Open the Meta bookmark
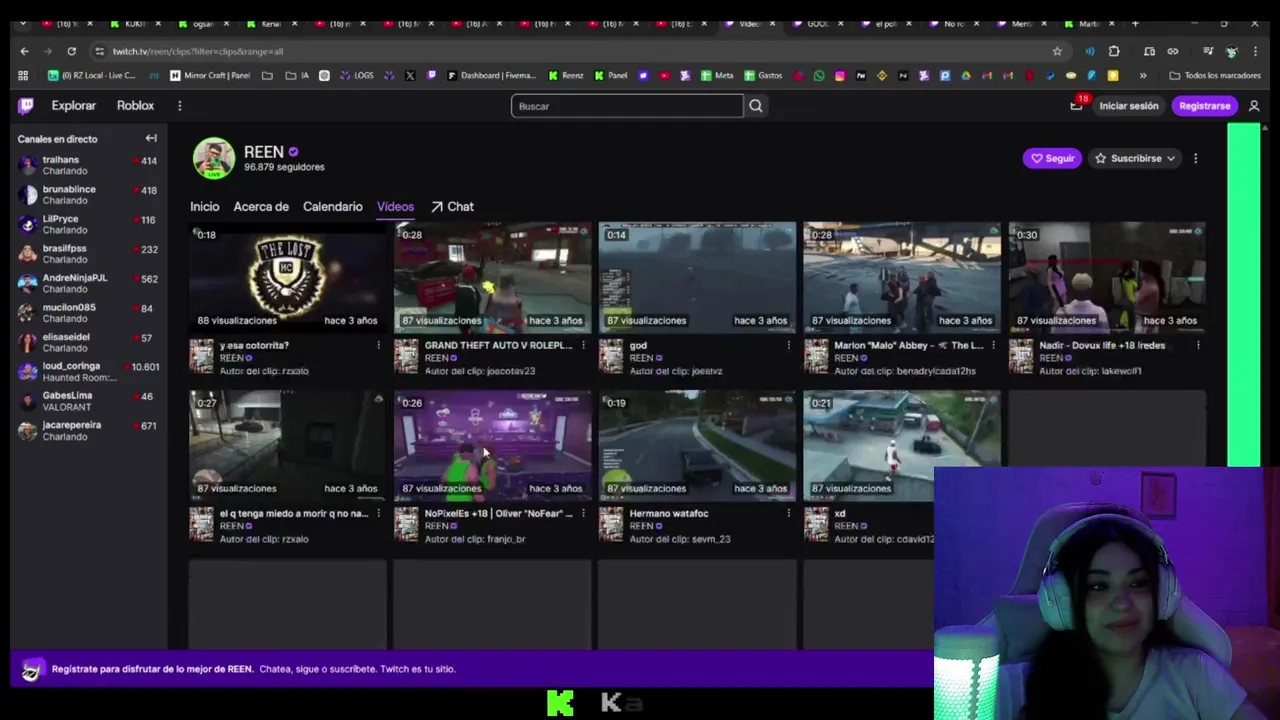Viewport: 1280px width, 720px height. click(717, 75)
